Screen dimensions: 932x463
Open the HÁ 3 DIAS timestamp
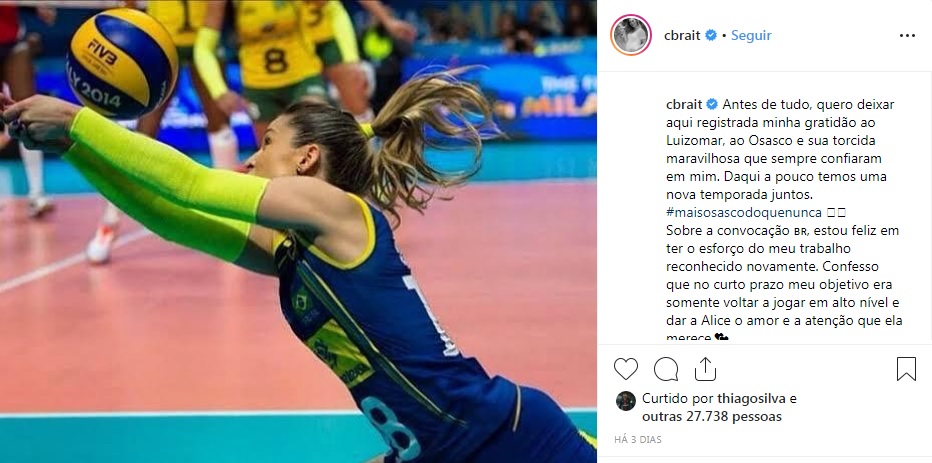click(638, 440)
